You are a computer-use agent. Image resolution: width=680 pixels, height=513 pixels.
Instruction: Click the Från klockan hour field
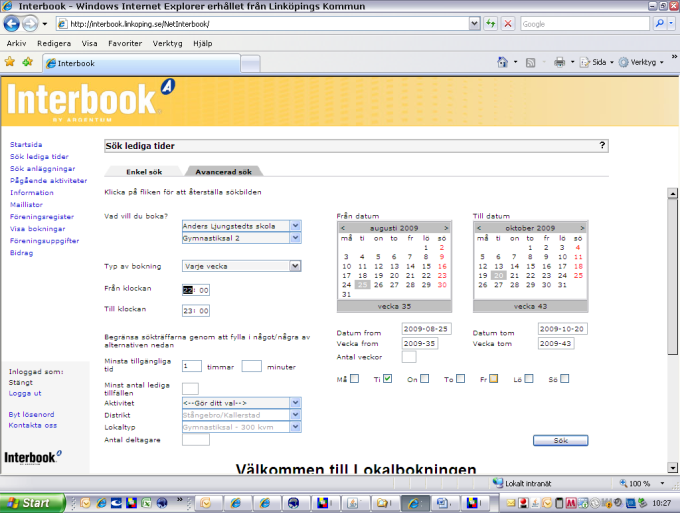point(188,290)
